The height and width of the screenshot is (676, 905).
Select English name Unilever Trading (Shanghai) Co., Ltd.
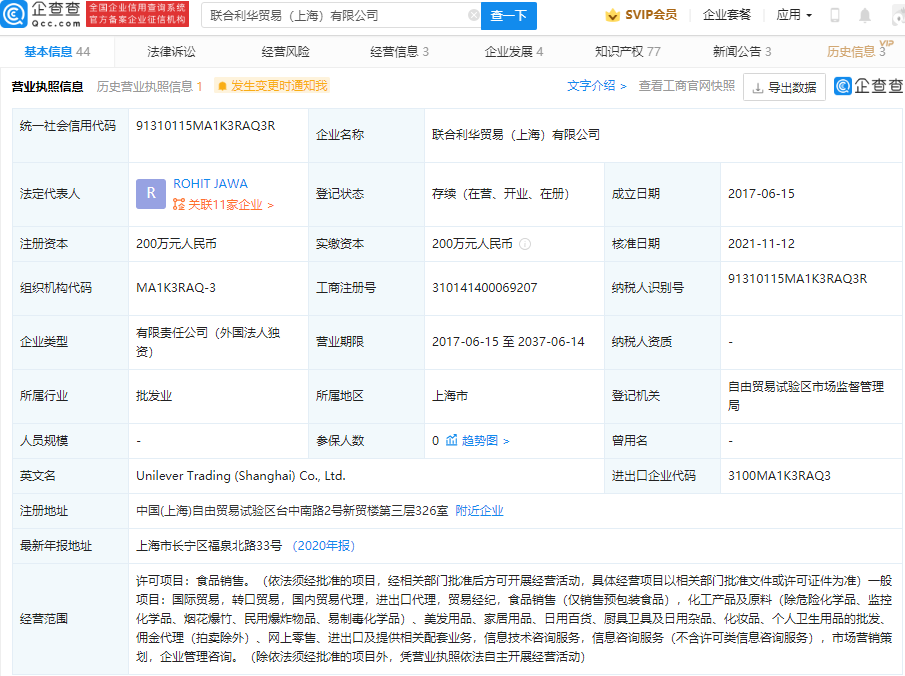pos(241,476)
